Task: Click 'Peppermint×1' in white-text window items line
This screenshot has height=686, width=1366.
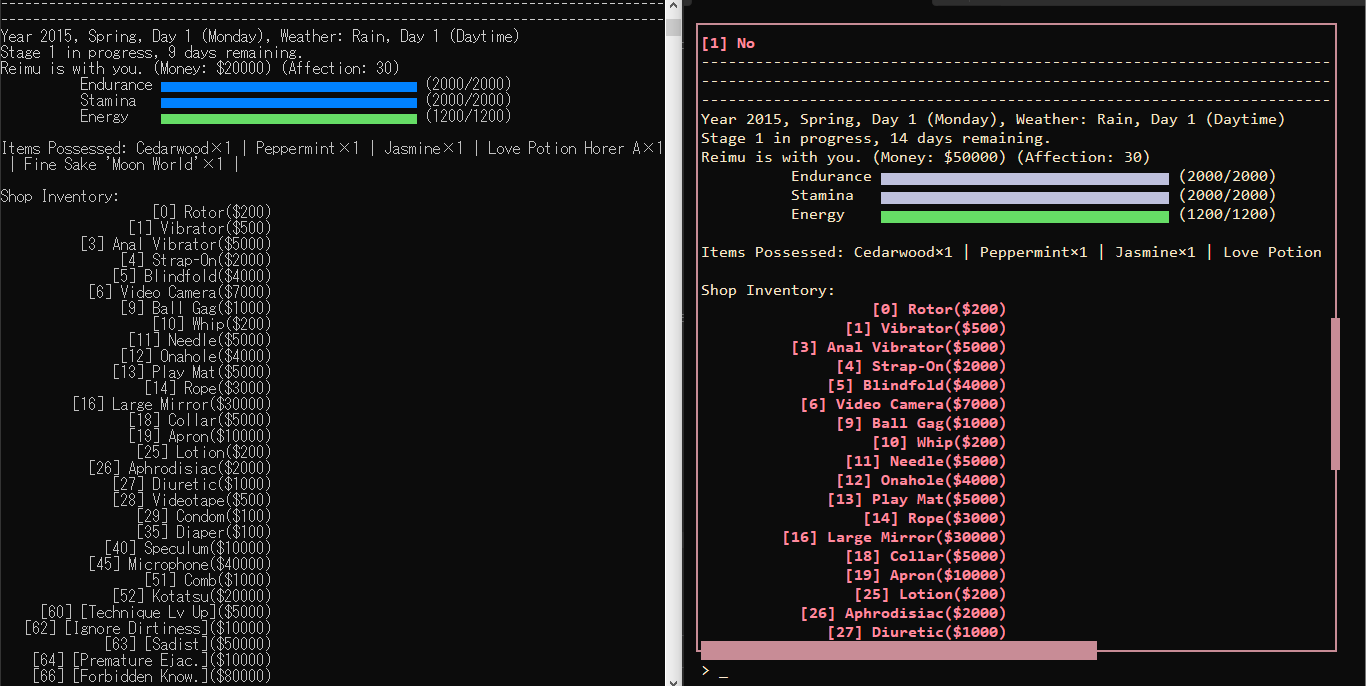Action: 307,148
